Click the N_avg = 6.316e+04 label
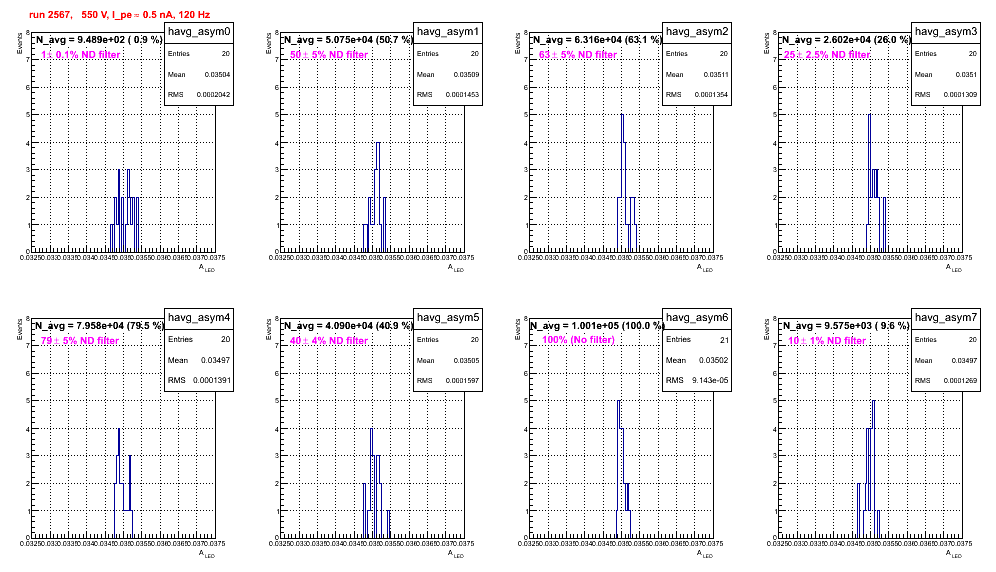Screen dimensions: 996x572 pyautogui.click(x=596, y=40)
